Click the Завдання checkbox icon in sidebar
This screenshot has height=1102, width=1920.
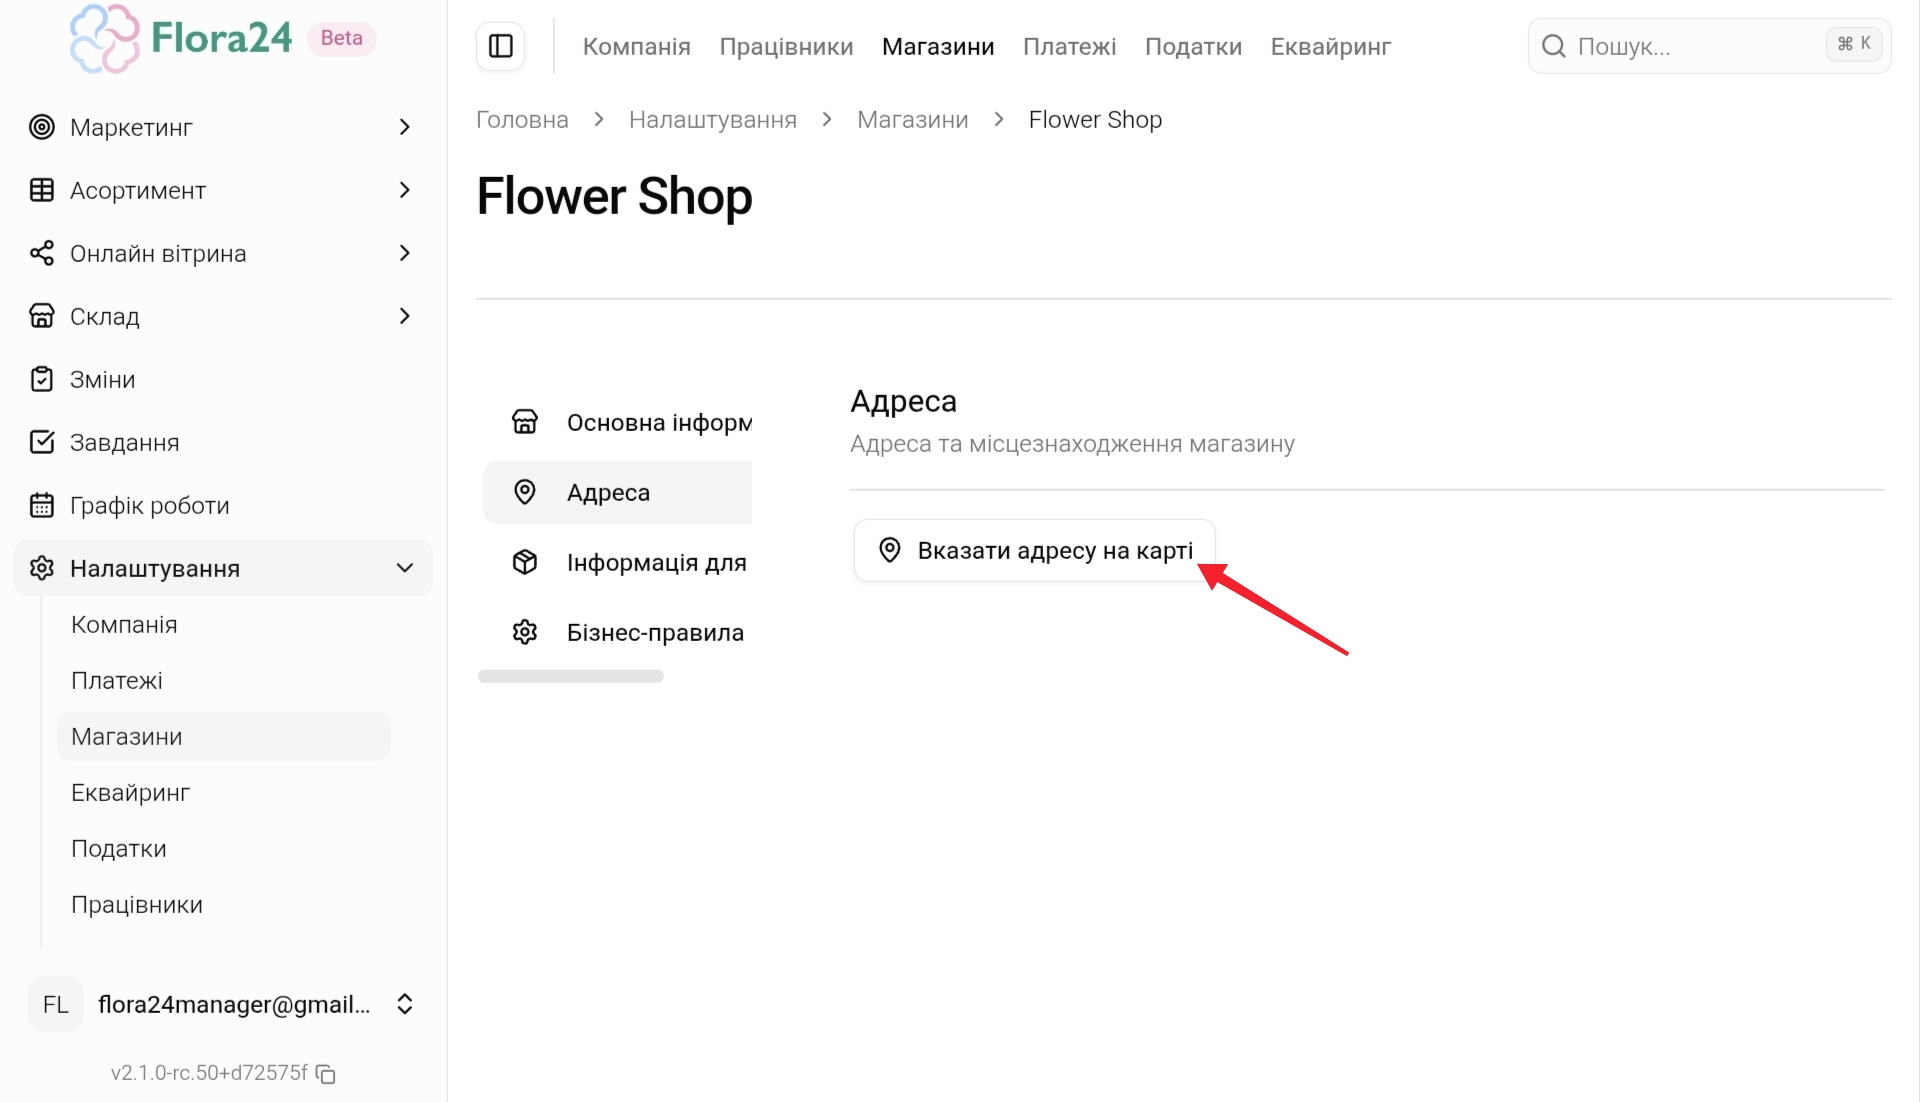click(42, 442)
